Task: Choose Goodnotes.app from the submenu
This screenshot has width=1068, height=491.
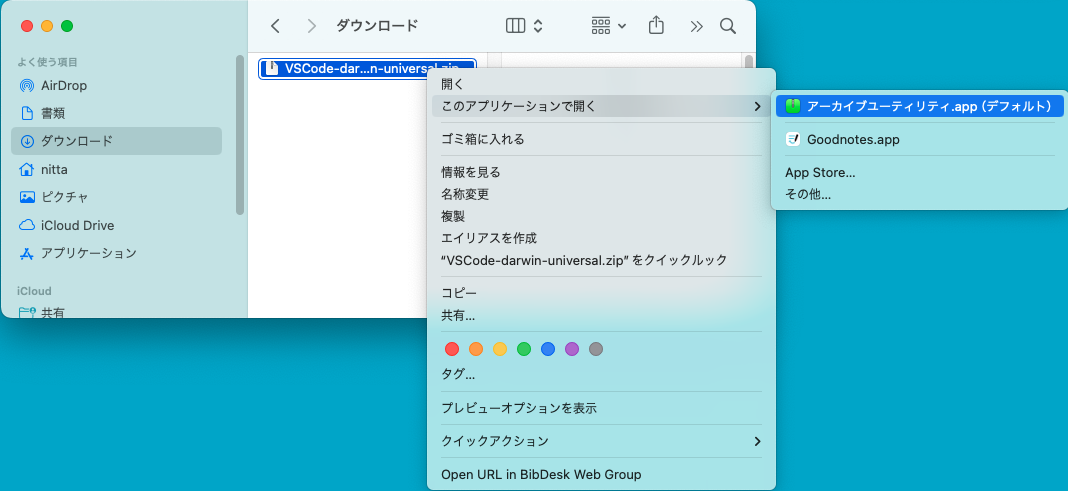Action: [x=852, y=139]
